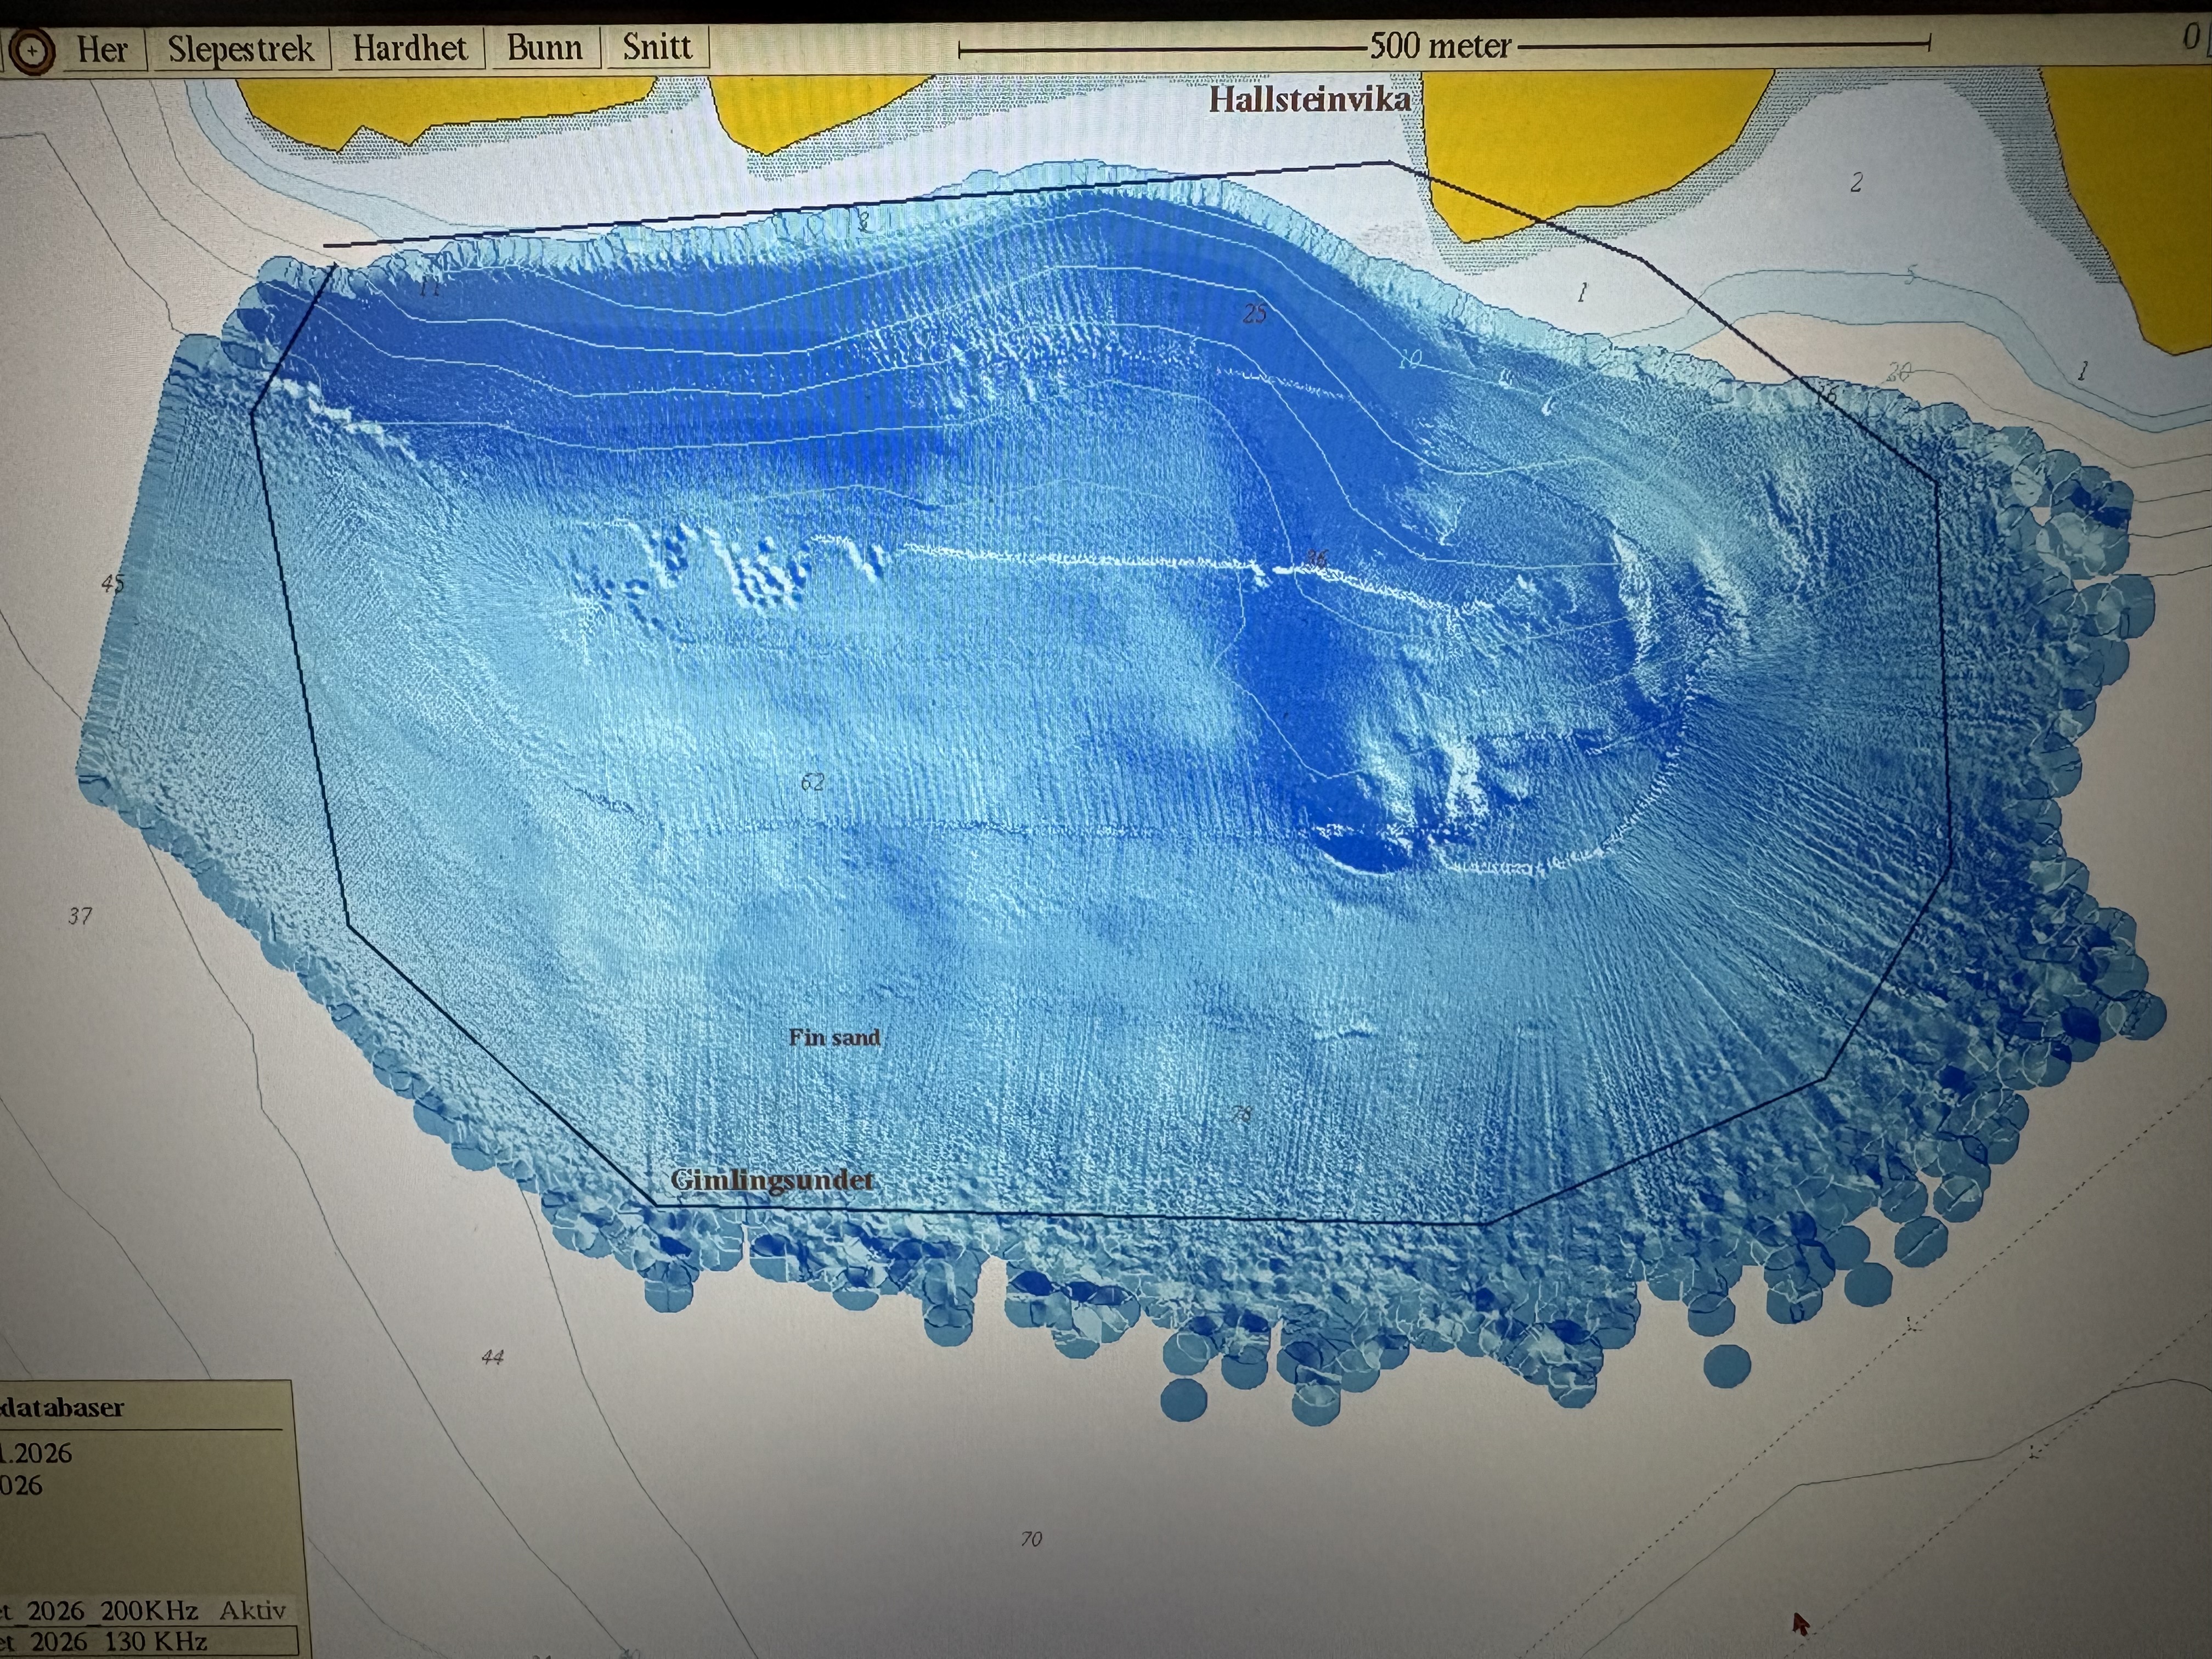Viewport: 2212px width, 1659px height.
Task: Select the 1.2026 date entry
Action: coord(37,1453)
